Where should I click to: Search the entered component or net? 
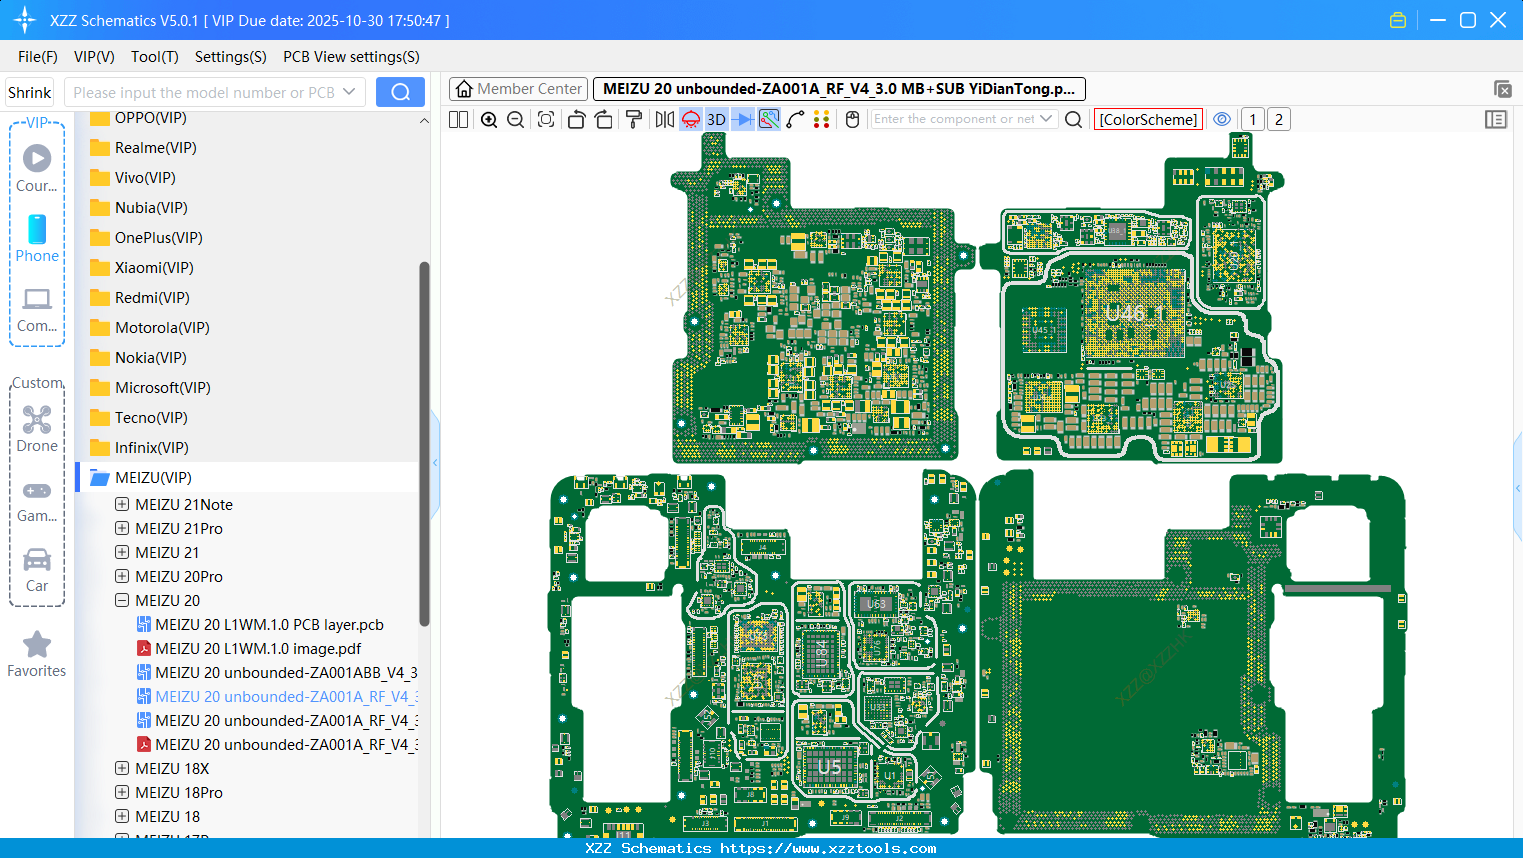pos(1074,119)
